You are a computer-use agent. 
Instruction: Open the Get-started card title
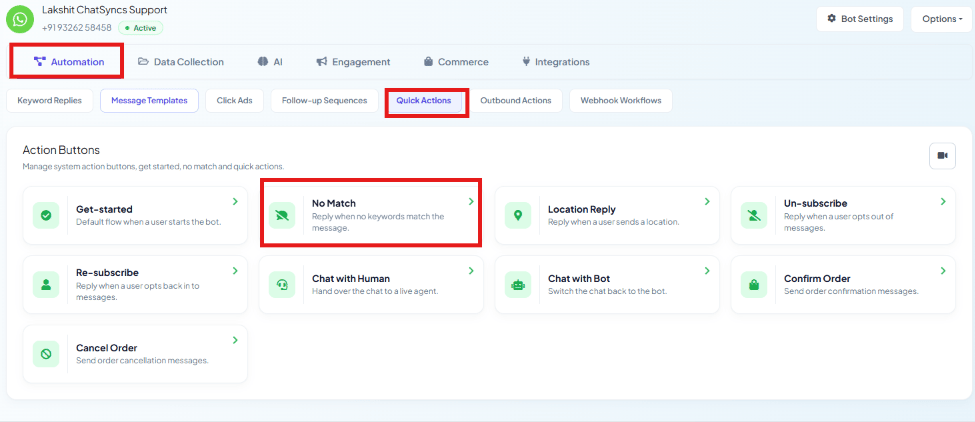tap(104, 209)
